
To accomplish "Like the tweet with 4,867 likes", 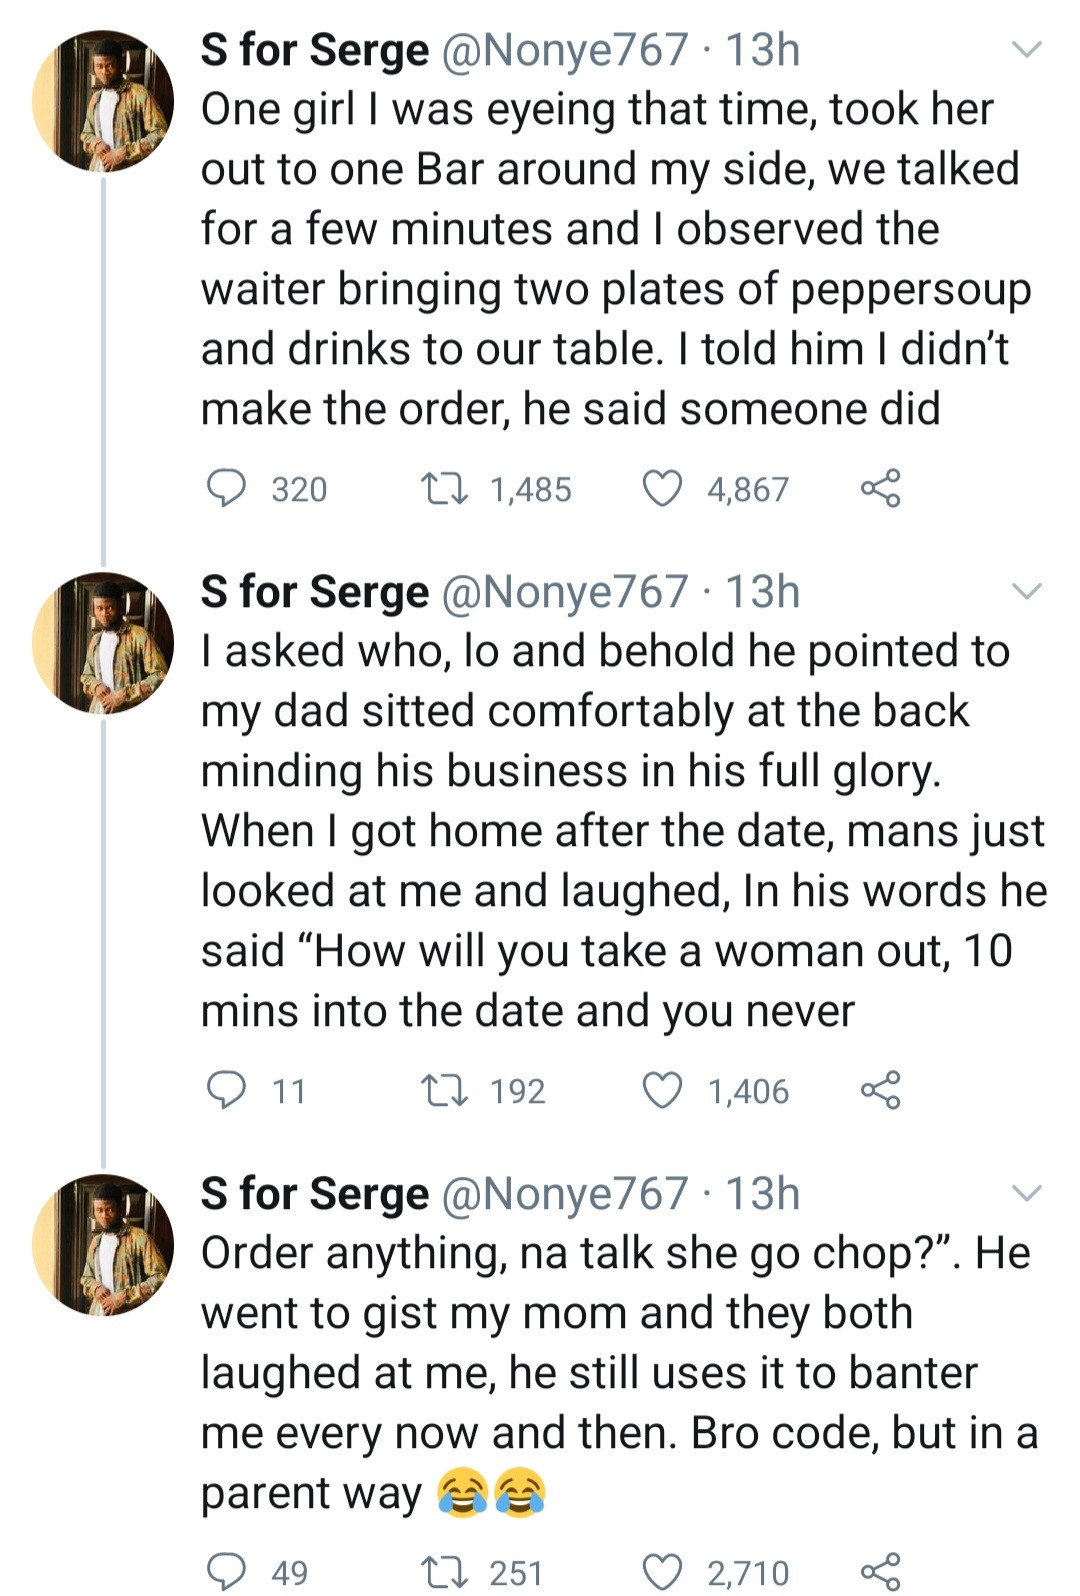I will tap(661, 489).
